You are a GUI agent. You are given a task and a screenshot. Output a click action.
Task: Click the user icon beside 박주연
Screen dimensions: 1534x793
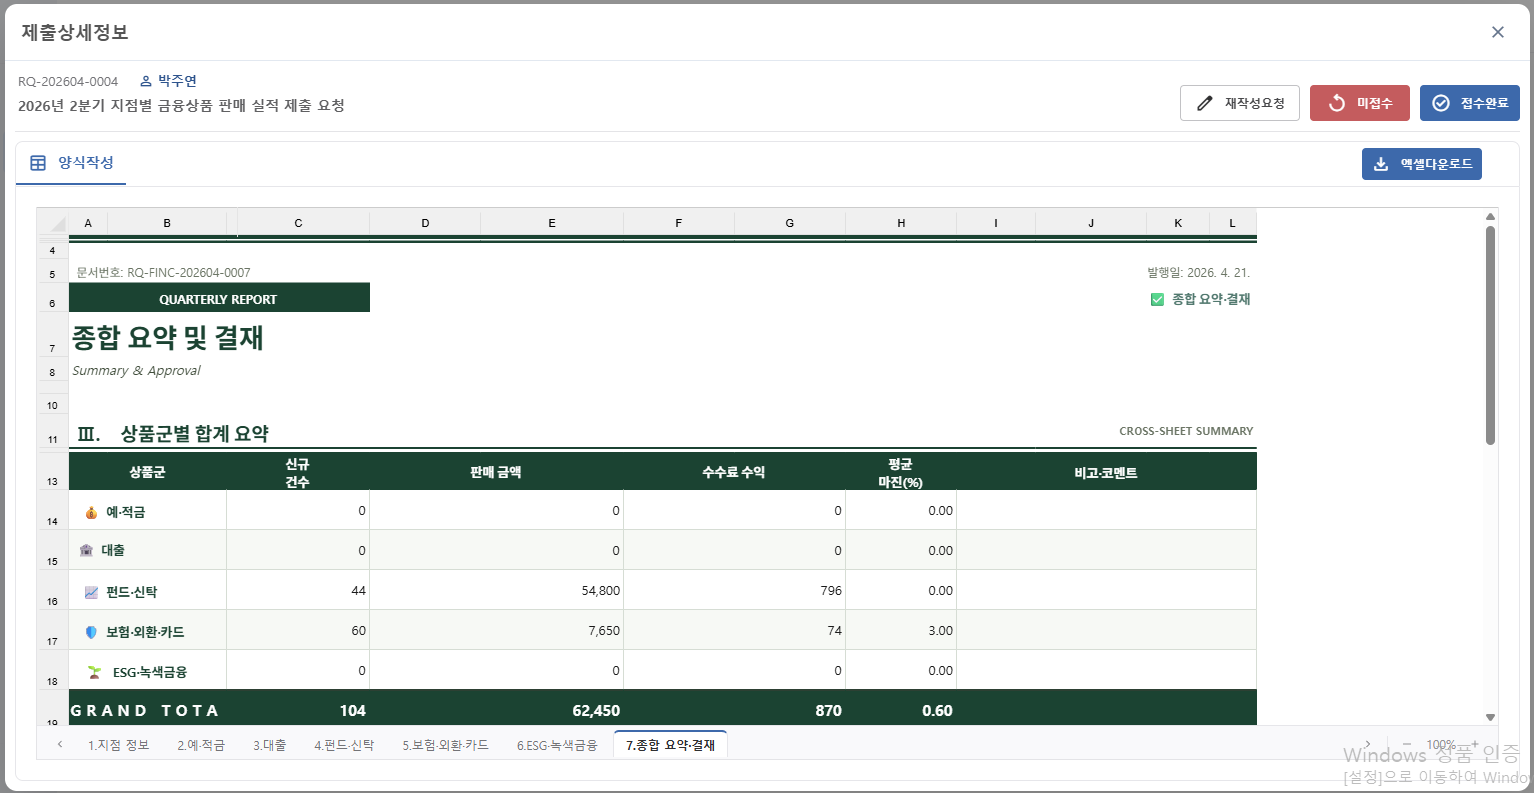coord(146,81)
